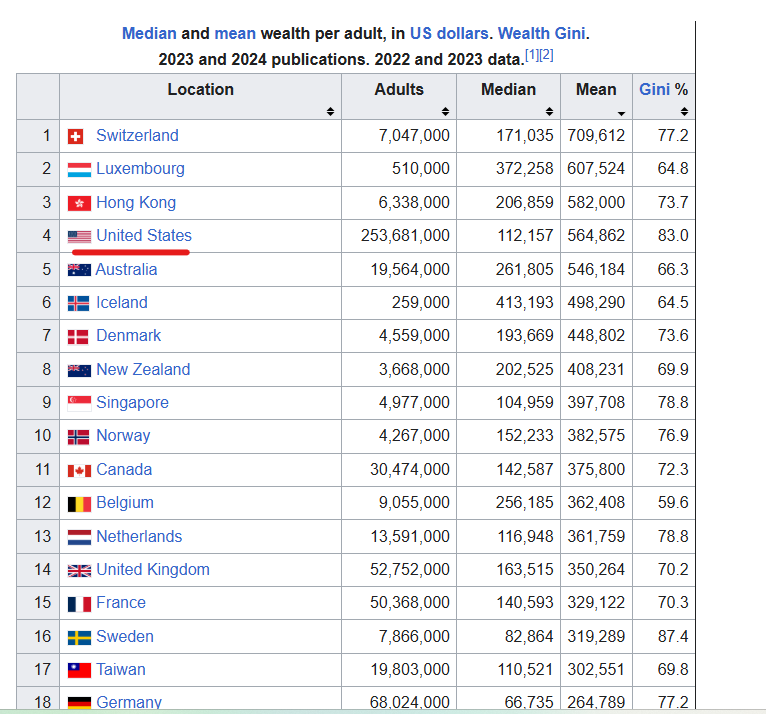This screenshot has width=766, height=714.
Task: Open the Median link in caption
Action: (149, 33)
